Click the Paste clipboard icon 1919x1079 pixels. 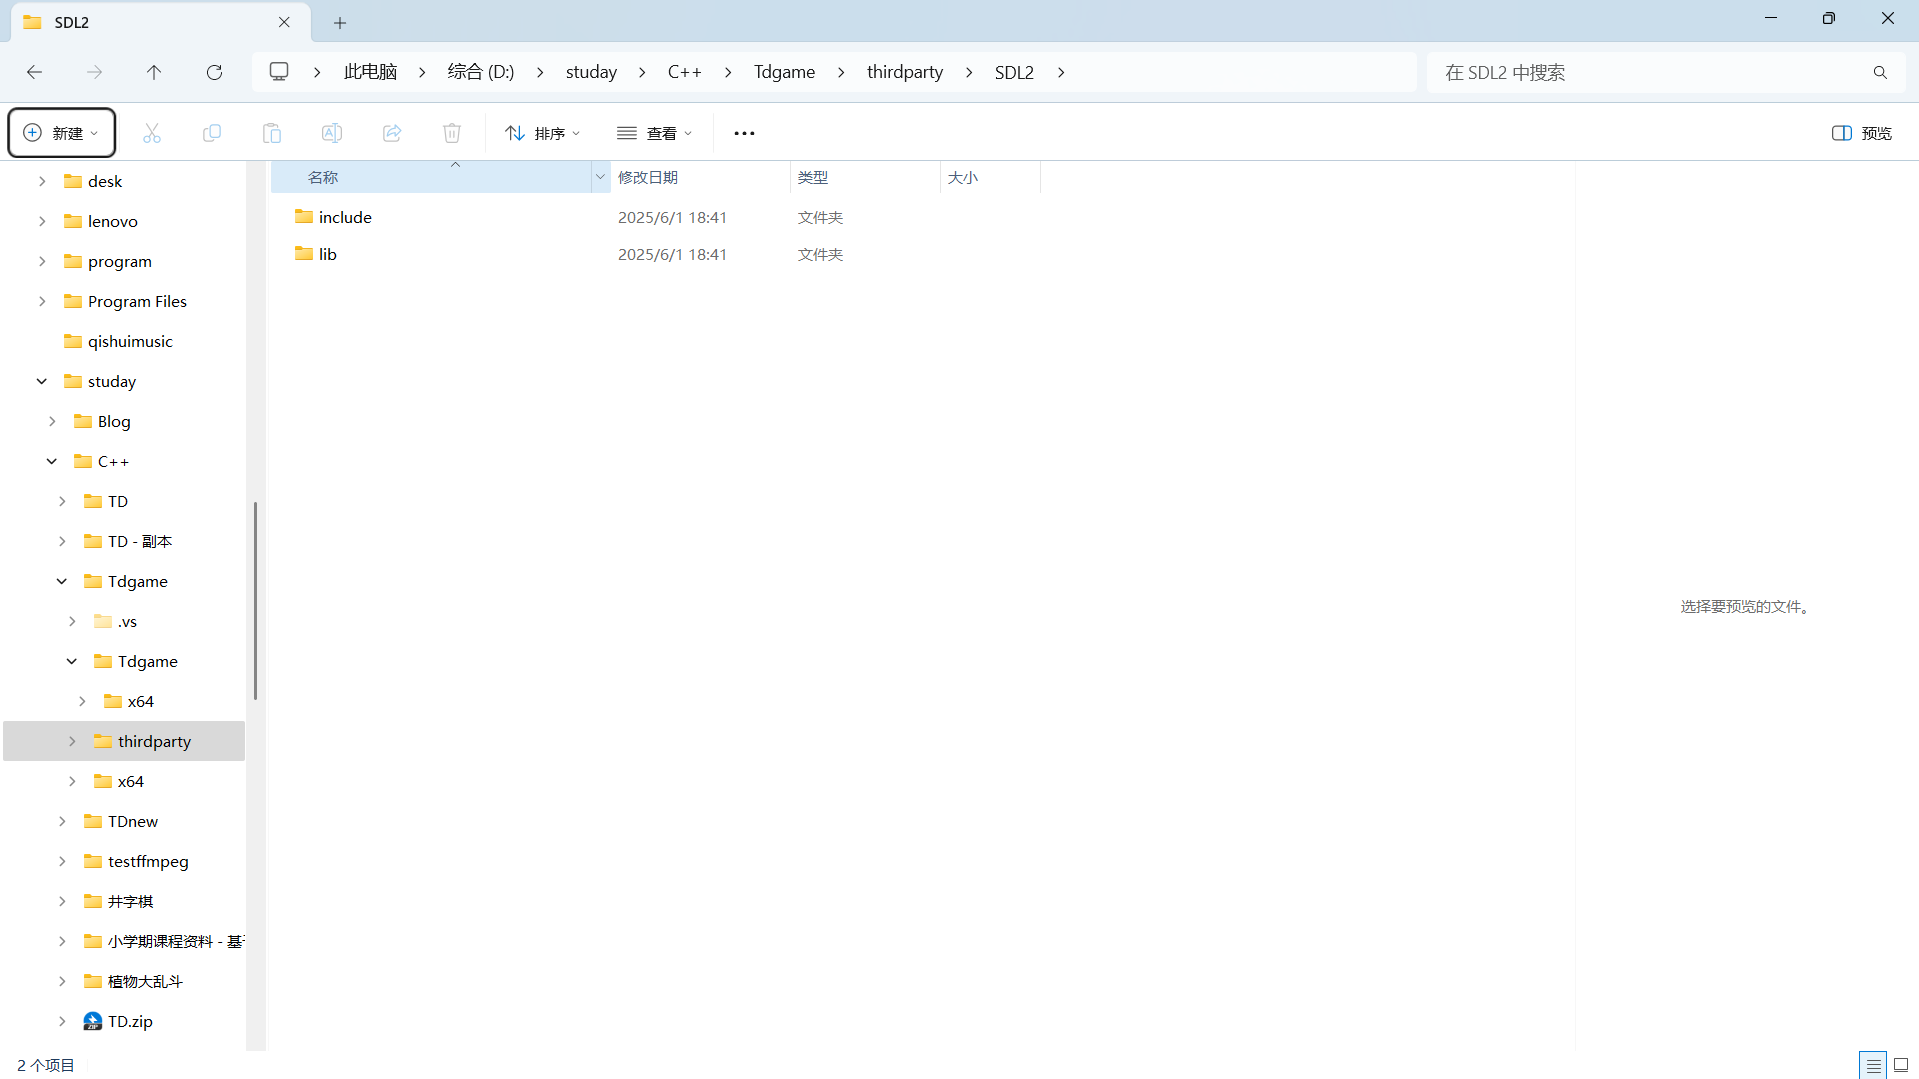click(272, 133)
